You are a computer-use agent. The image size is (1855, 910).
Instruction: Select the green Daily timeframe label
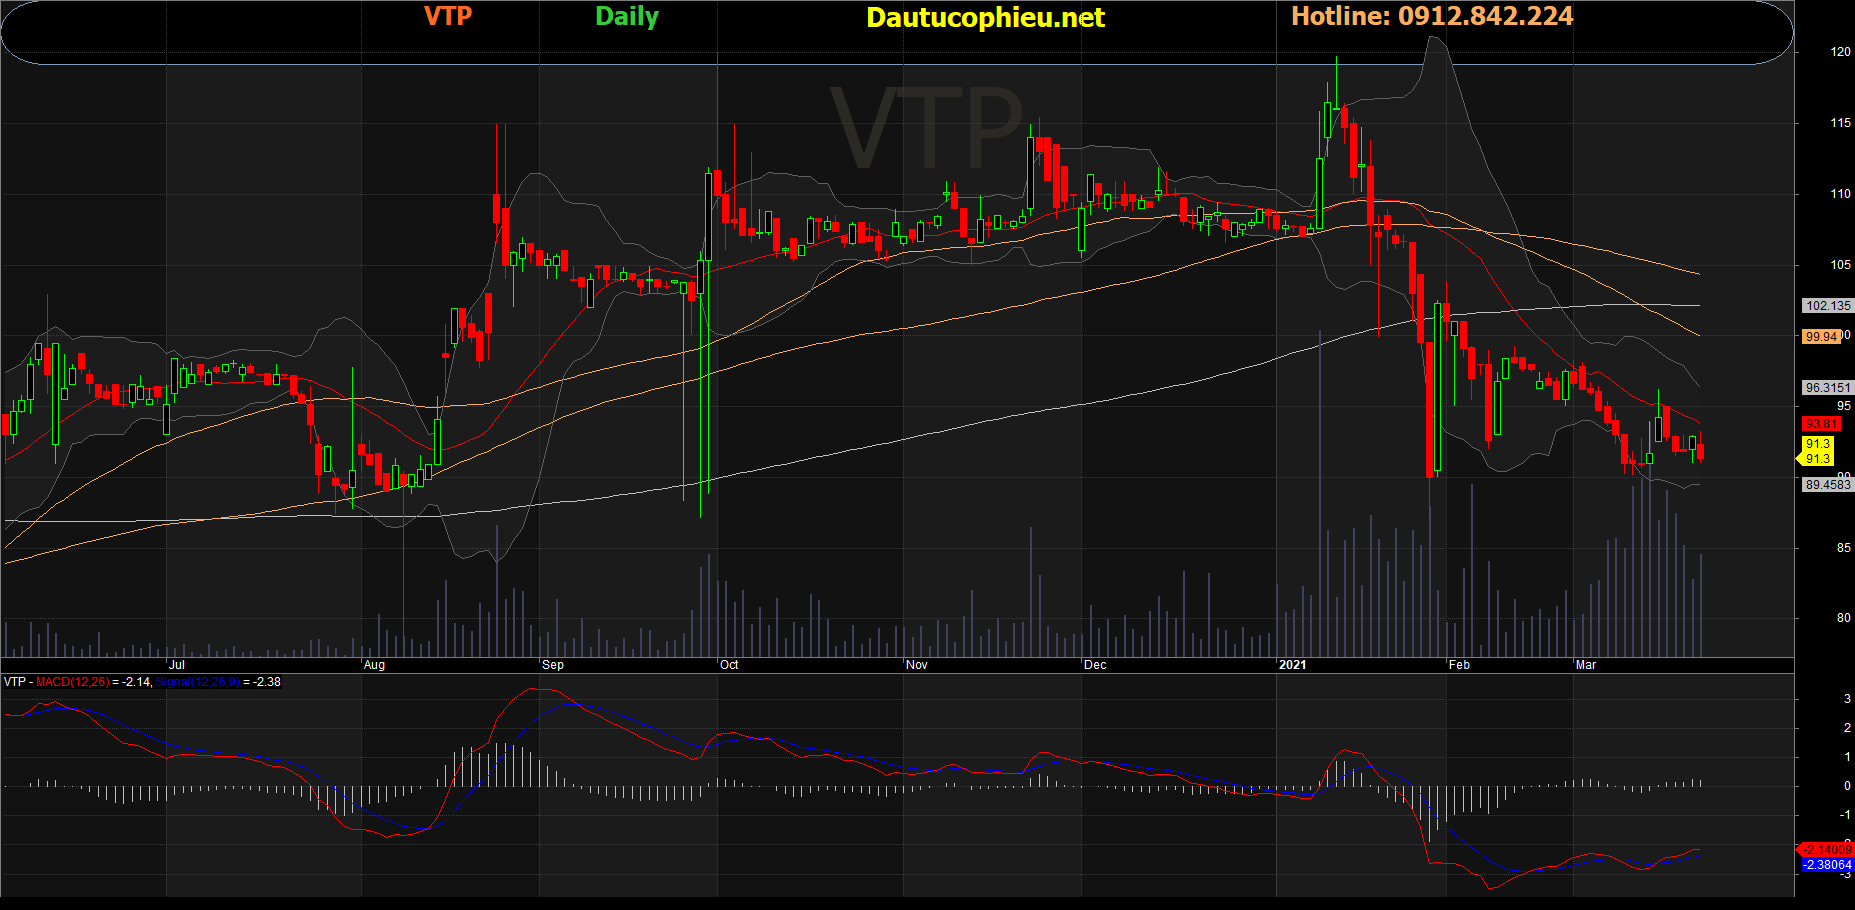point(626,17)
